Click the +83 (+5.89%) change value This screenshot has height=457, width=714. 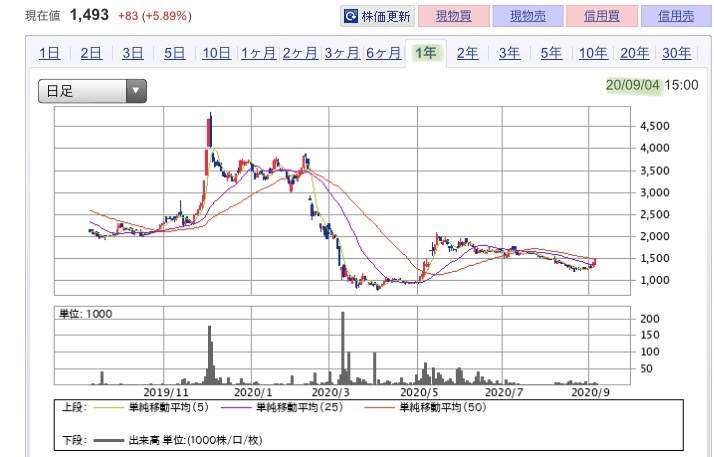[x=155, y=16]
